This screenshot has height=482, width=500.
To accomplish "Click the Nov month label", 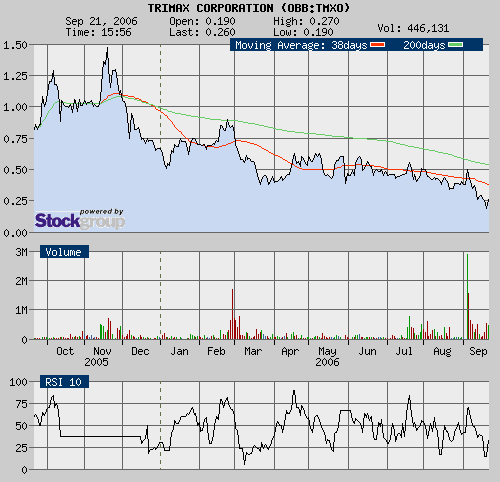I will click(102, 351).
